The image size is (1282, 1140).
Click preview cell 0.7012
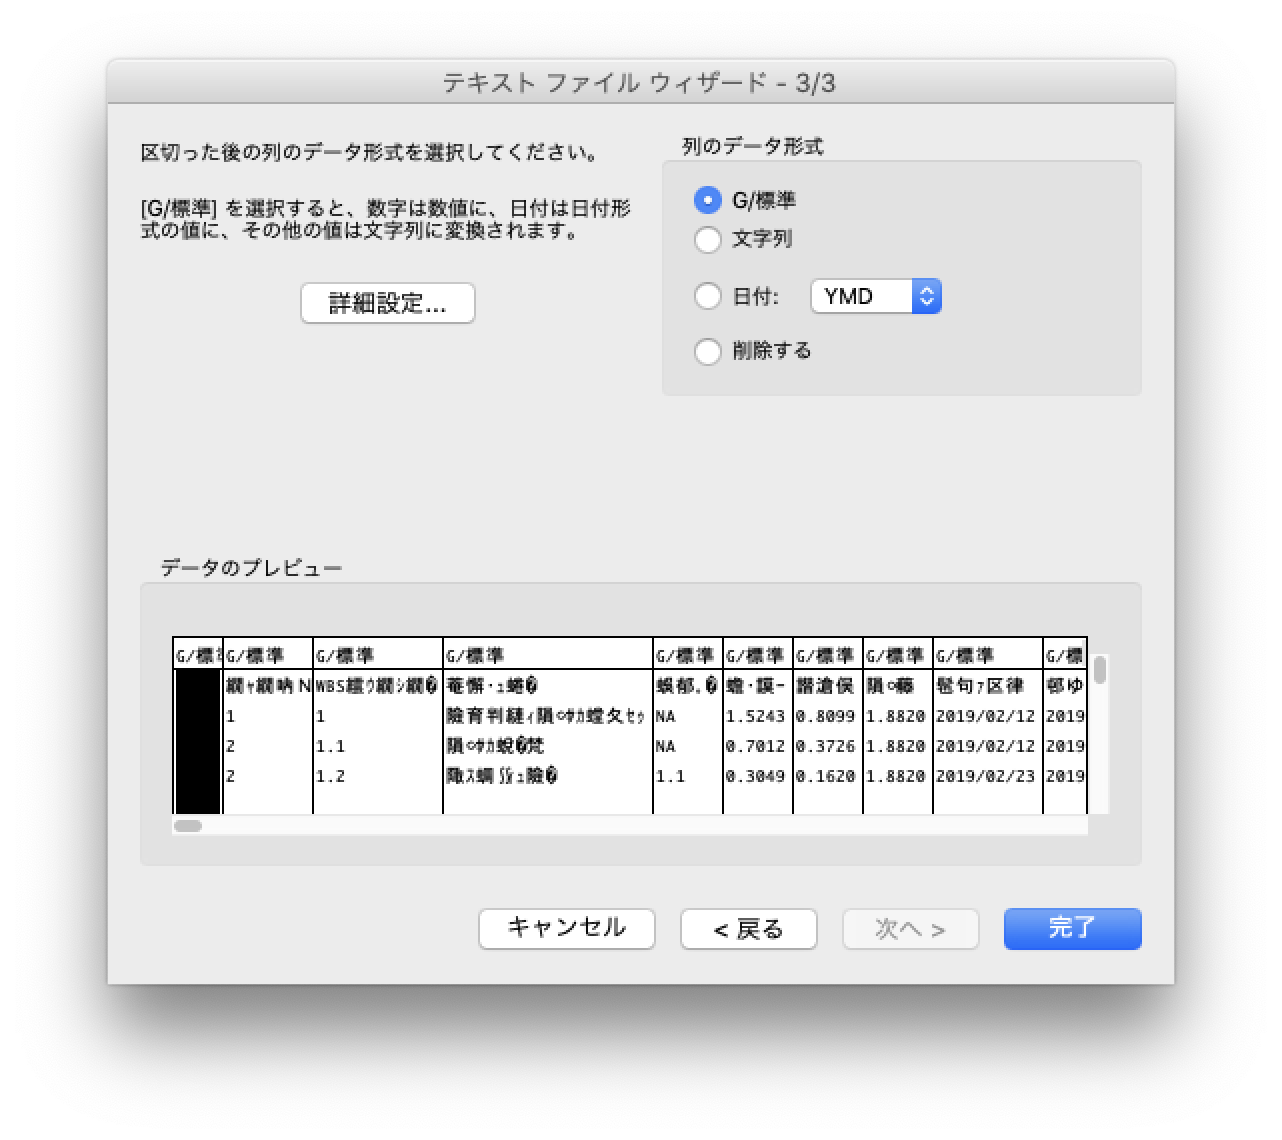pos(756,746)
